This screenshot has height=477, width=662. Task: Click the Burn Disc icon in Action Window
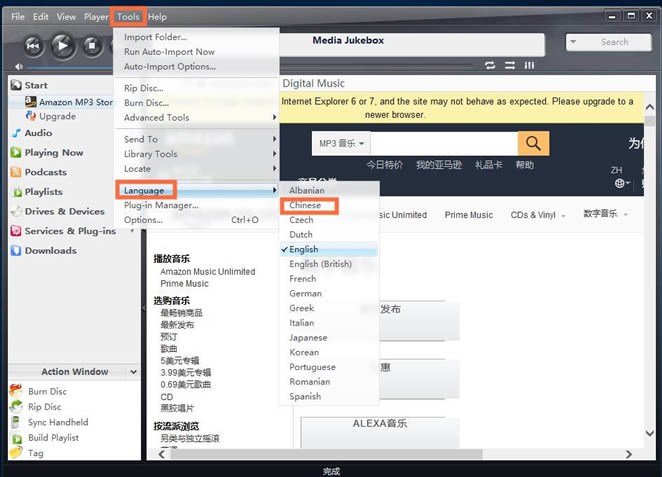[16, 391]
